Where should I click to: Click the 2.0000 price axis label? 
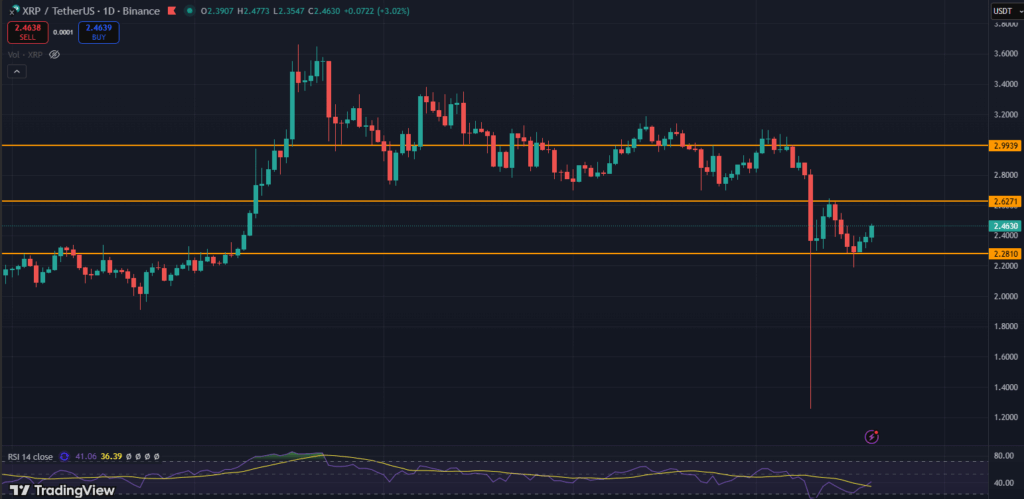click(1005, 296)
